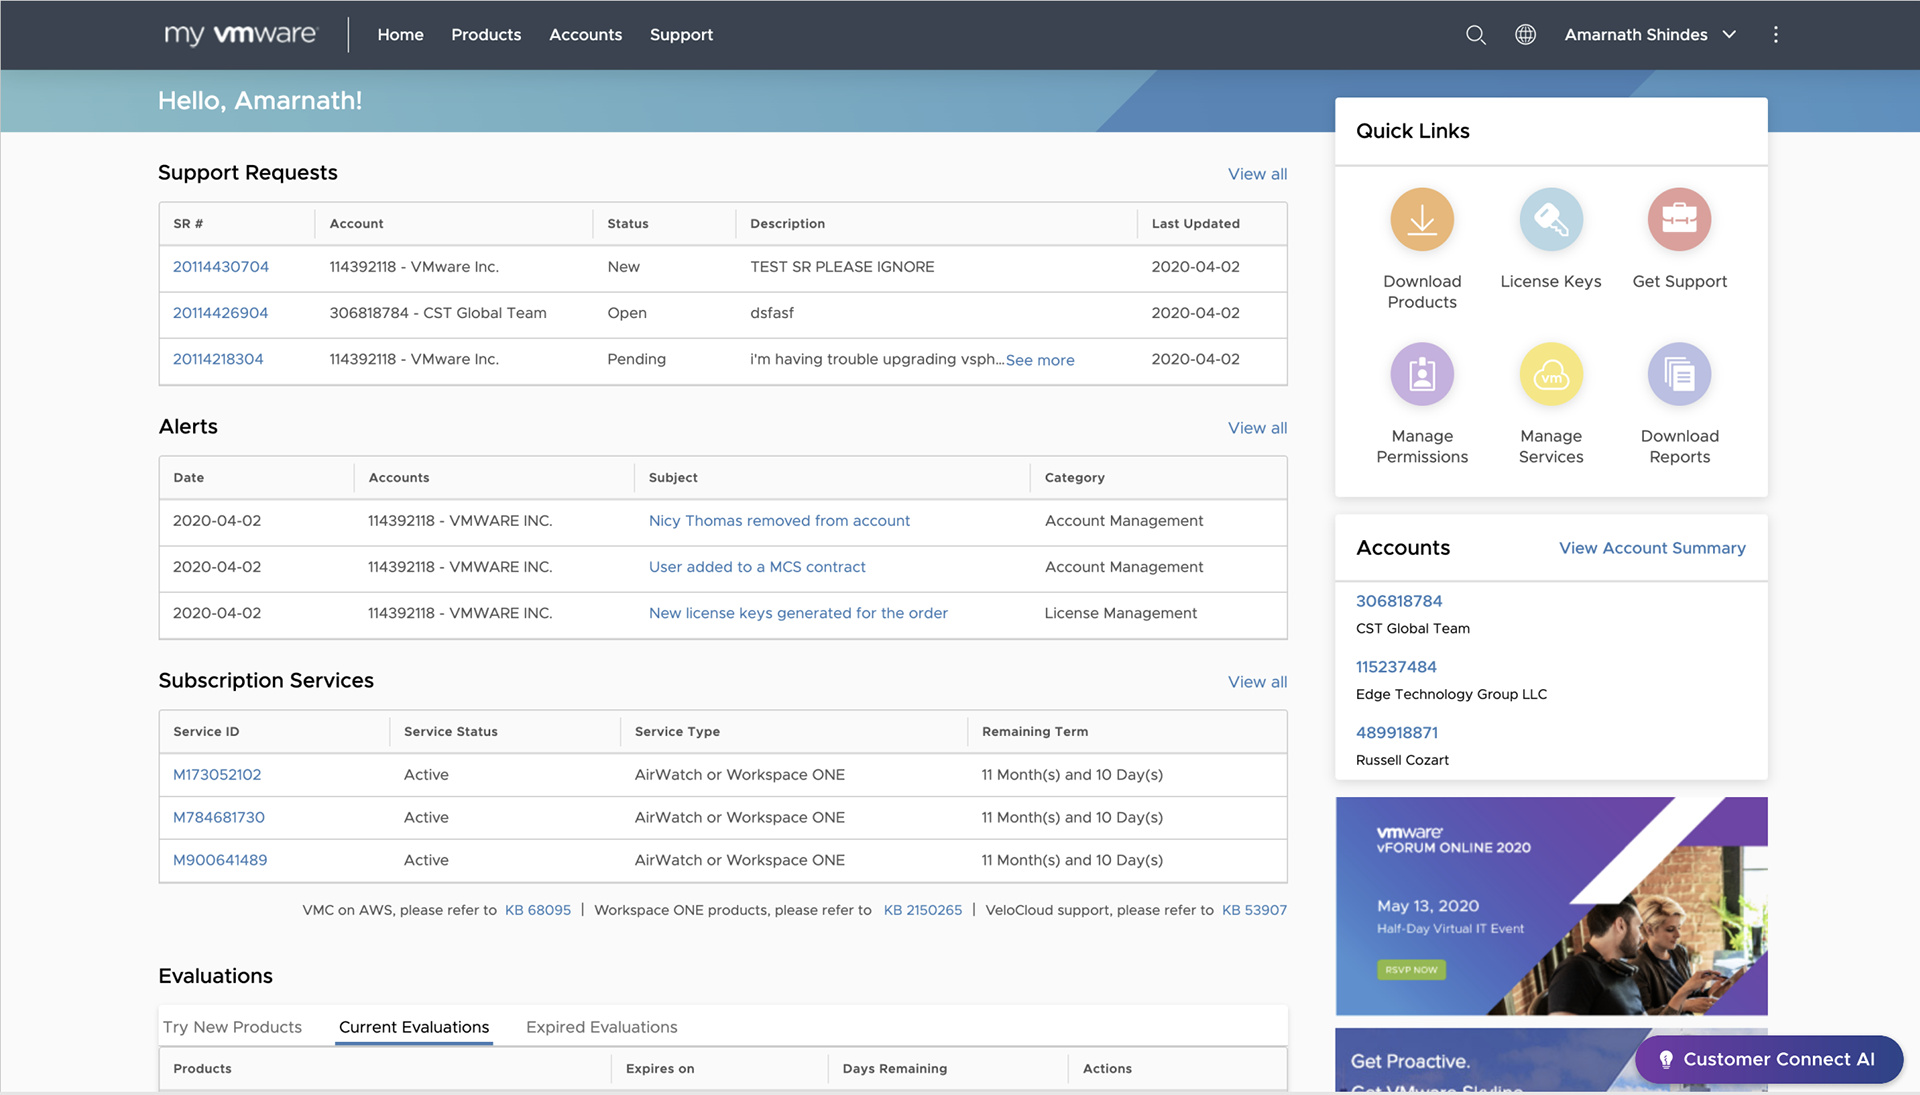1920x1095 pixels.
Task: Click View Account Summary
Action: [x=1652, y=548]
